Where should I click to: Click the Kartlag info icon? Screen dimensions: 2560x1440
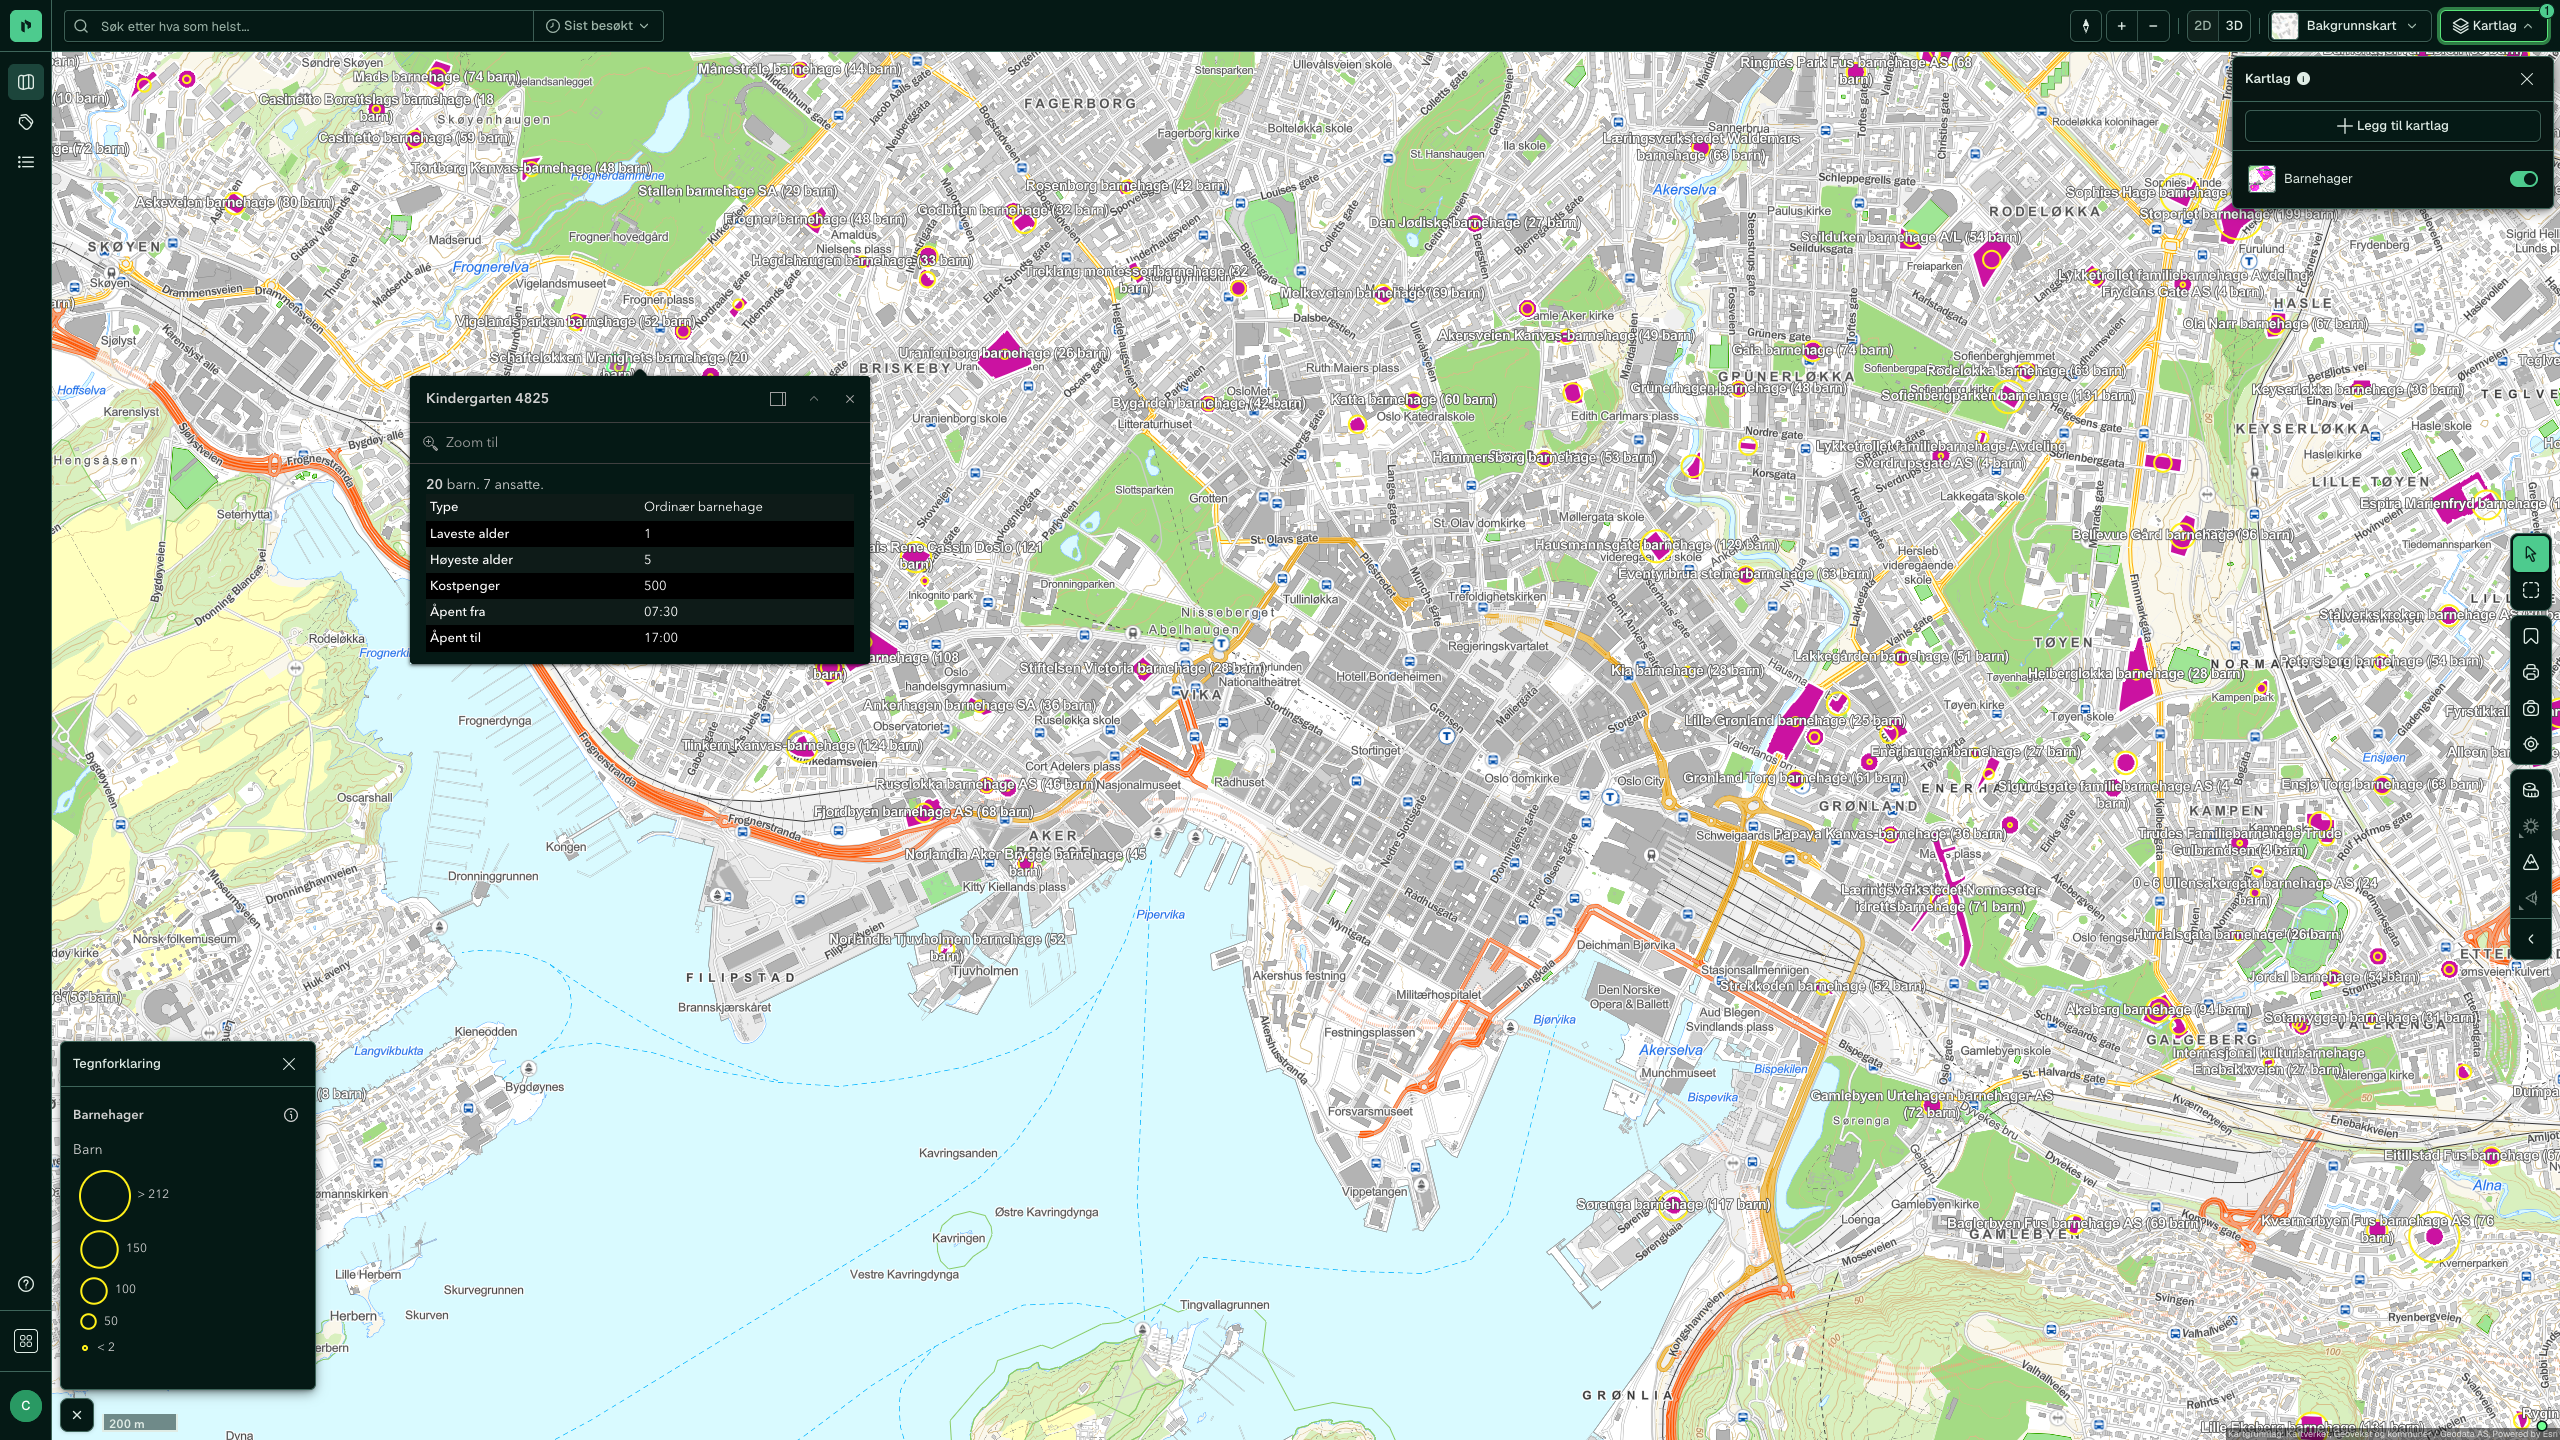coord(2304,79)
